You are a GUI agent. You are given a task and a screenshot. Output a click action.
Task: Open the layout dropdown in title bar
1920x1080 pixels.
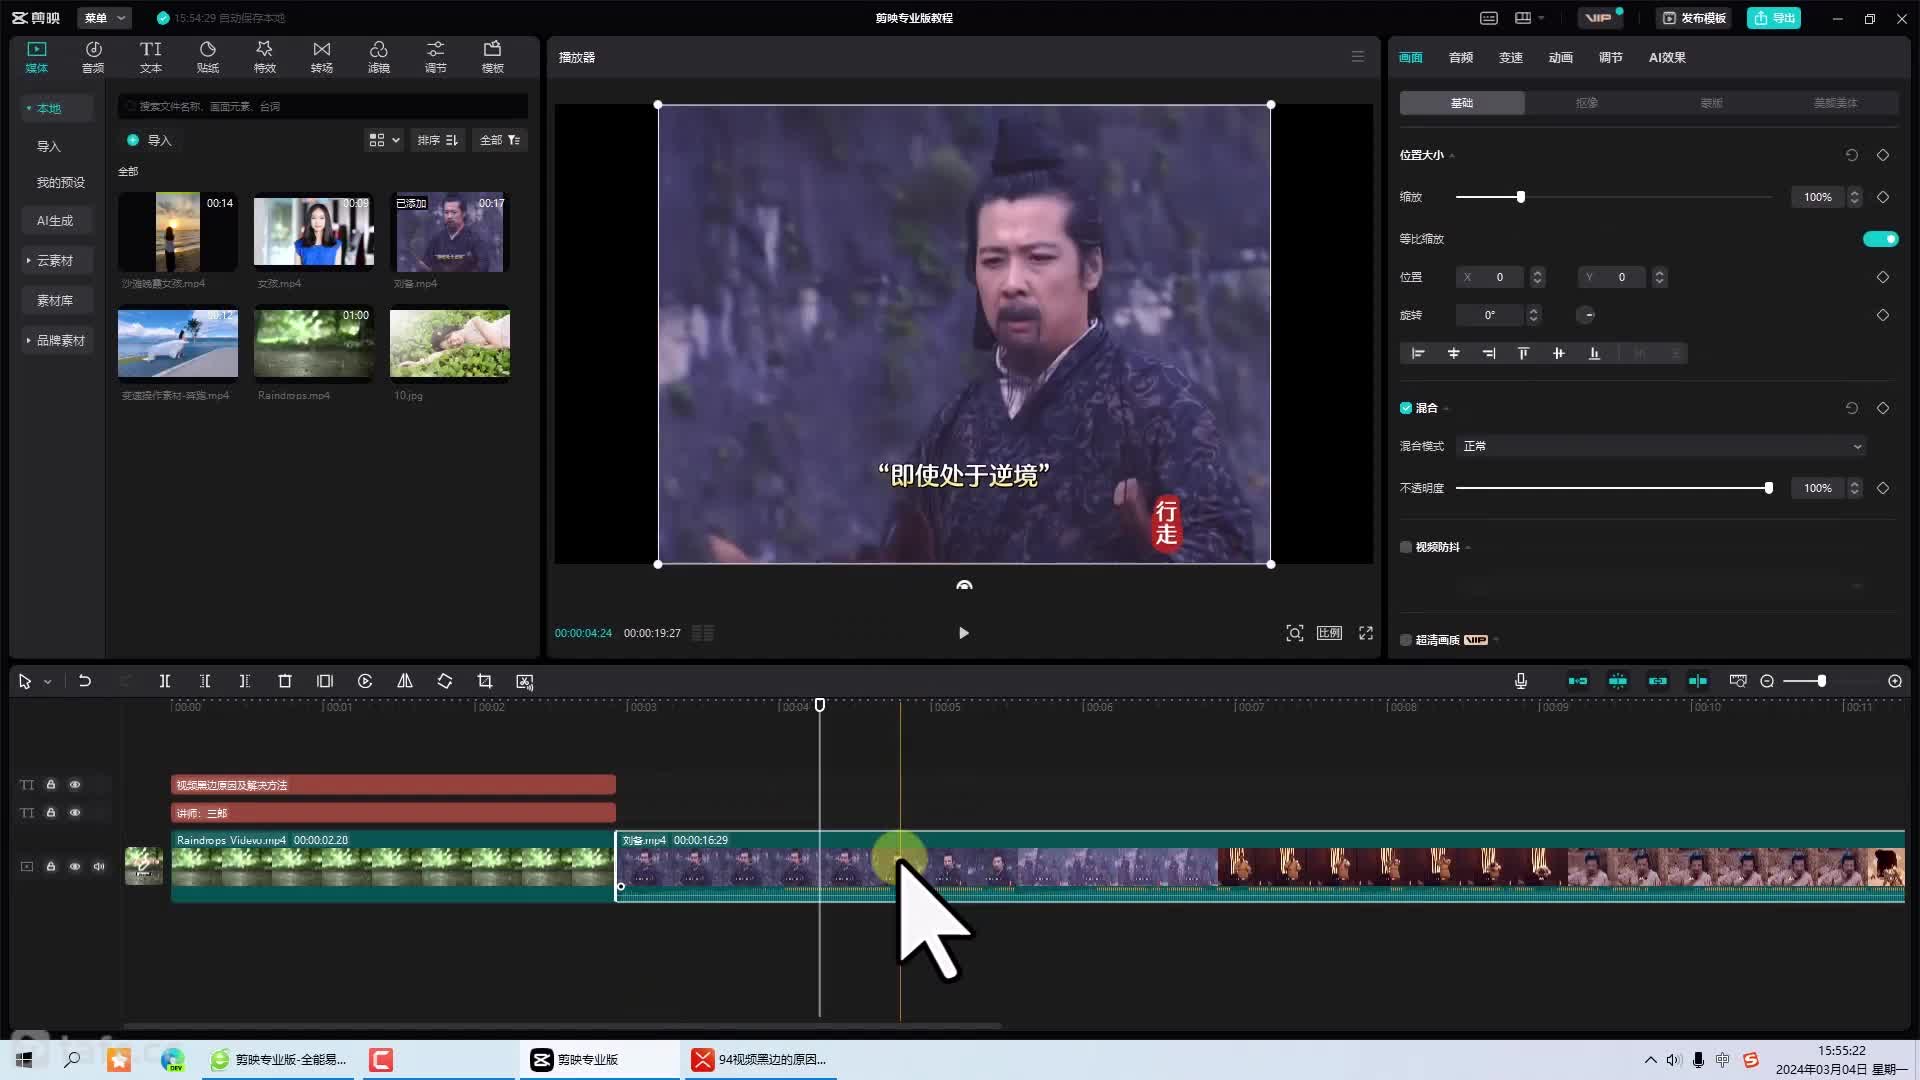click(1529, 18)
